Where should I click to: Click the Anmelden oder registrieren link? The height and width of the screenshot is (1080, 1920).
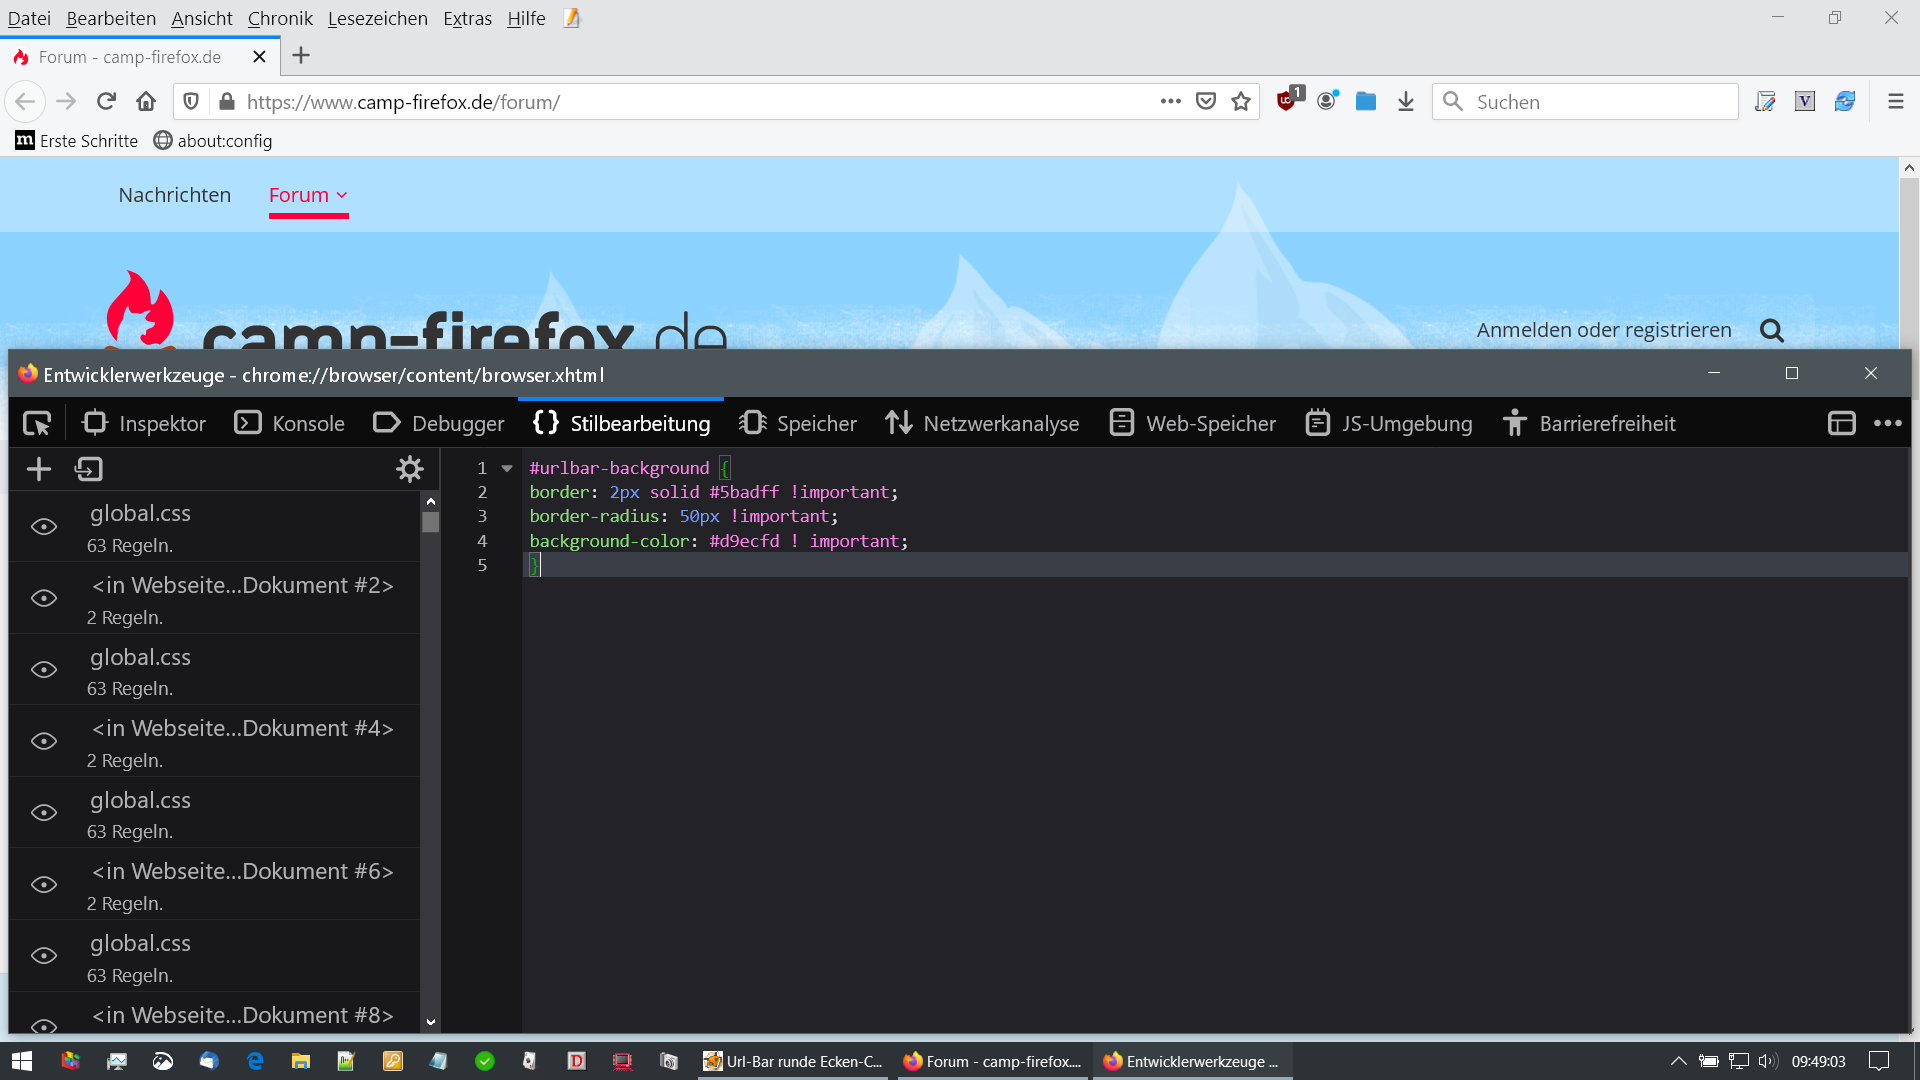tap(1603, 330)
